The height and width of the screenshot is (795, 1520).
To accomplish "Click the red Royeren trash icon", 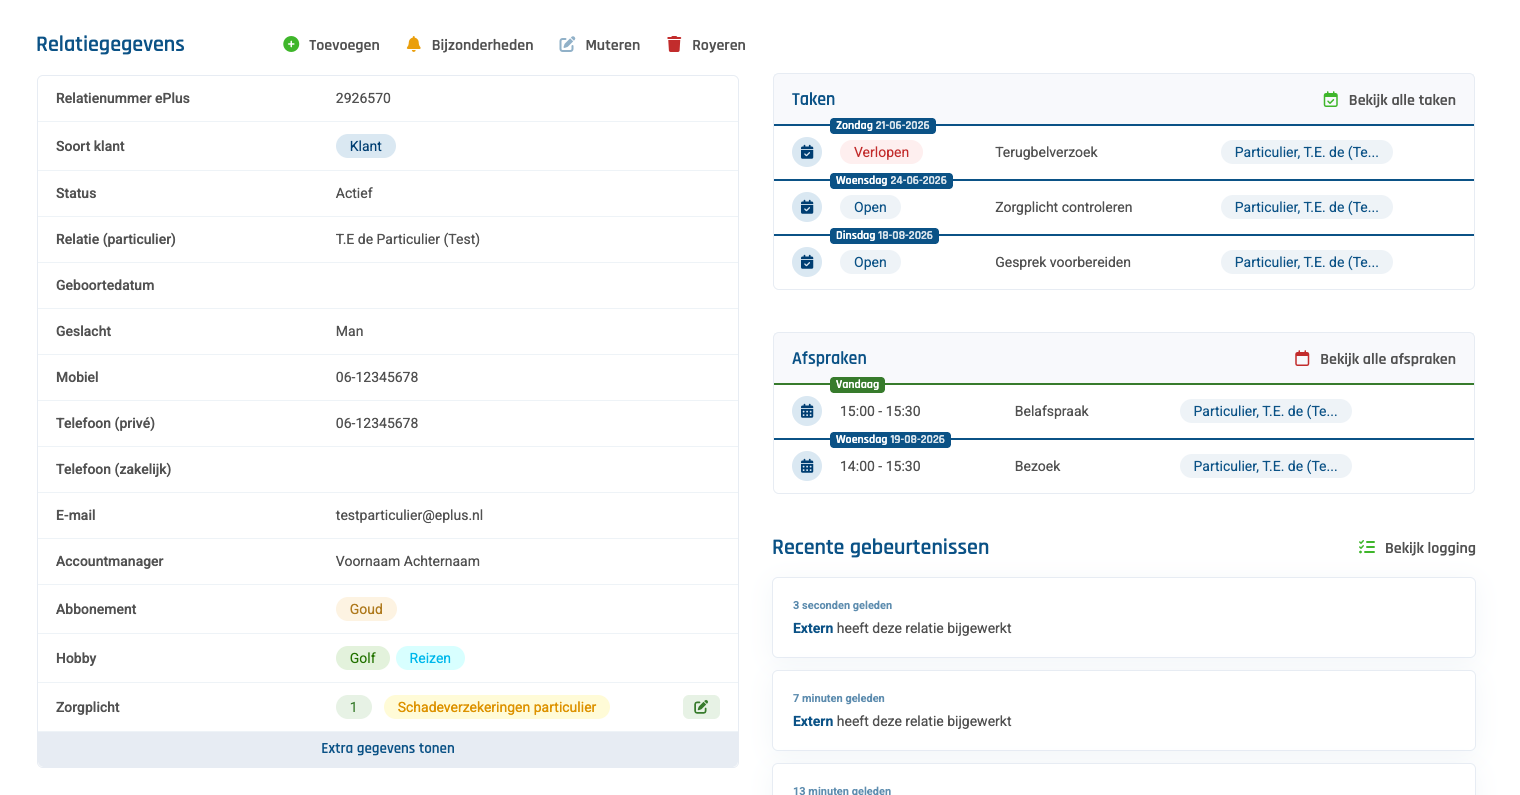I will click(x=674, y=44).
